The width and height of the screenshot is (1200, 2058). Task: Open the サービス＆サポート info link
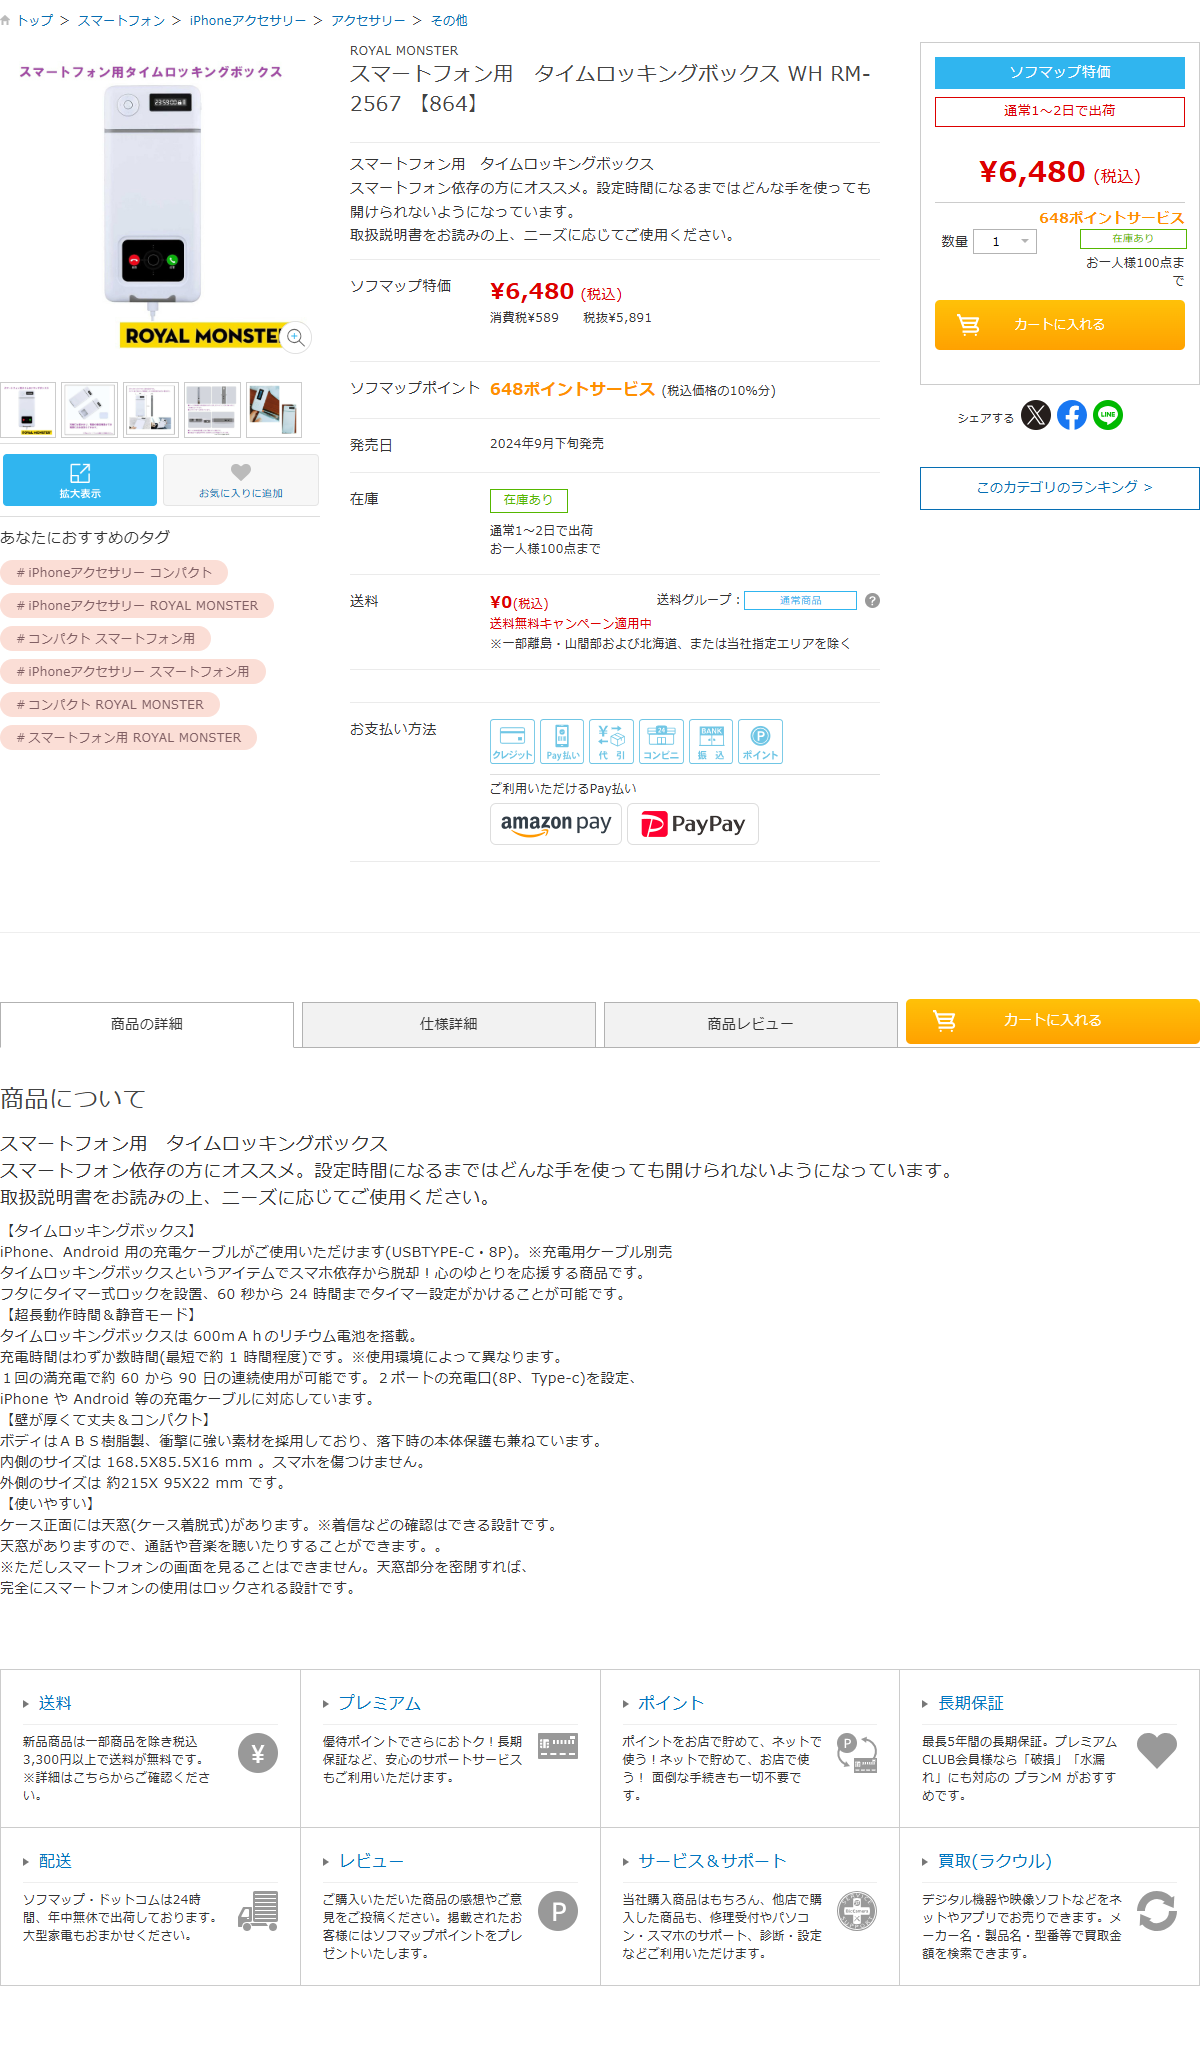712,1861
